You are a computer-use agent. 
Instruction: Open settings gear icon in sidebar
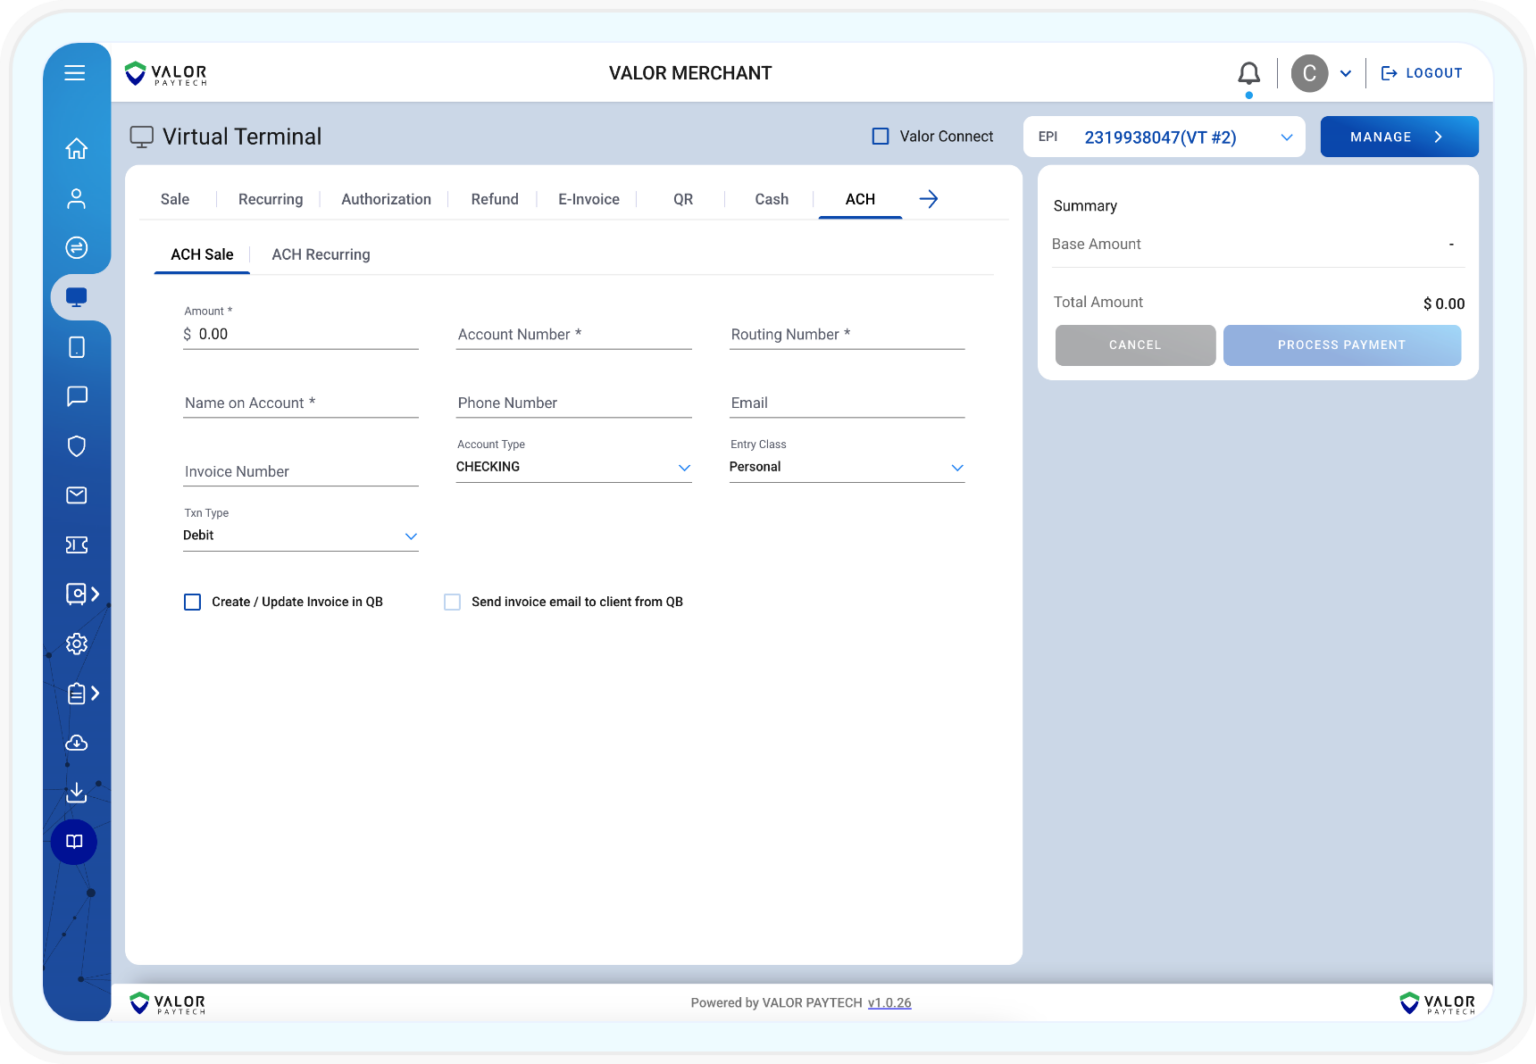pos(76,644)
